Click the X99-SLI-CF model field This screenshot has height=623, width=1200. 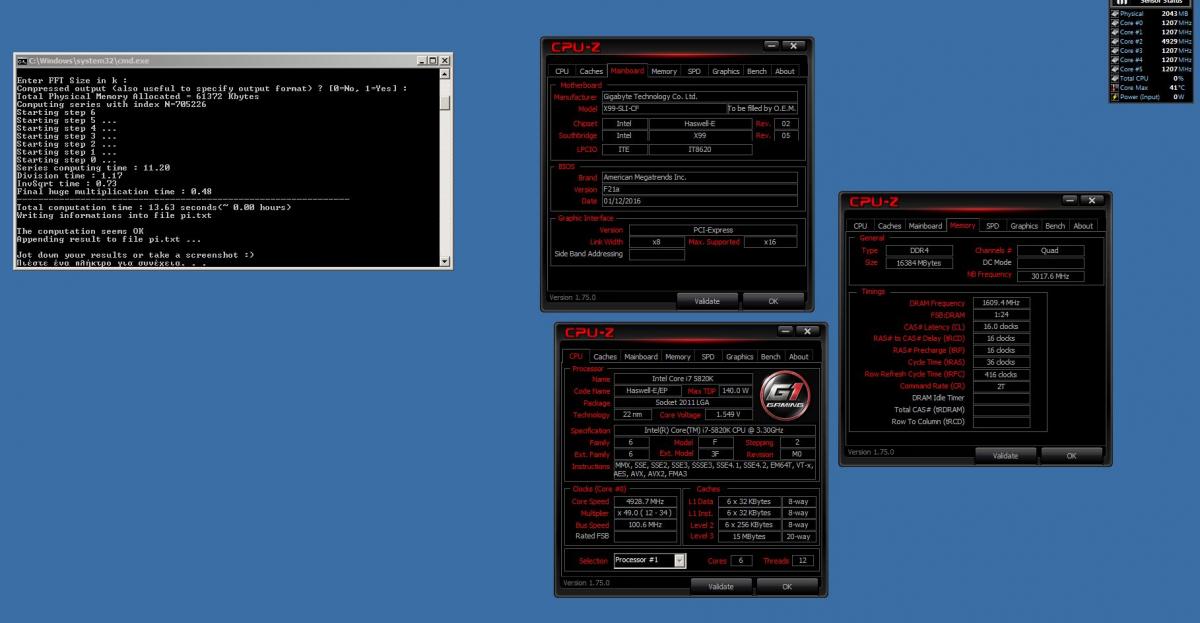(x=663, y=108)
